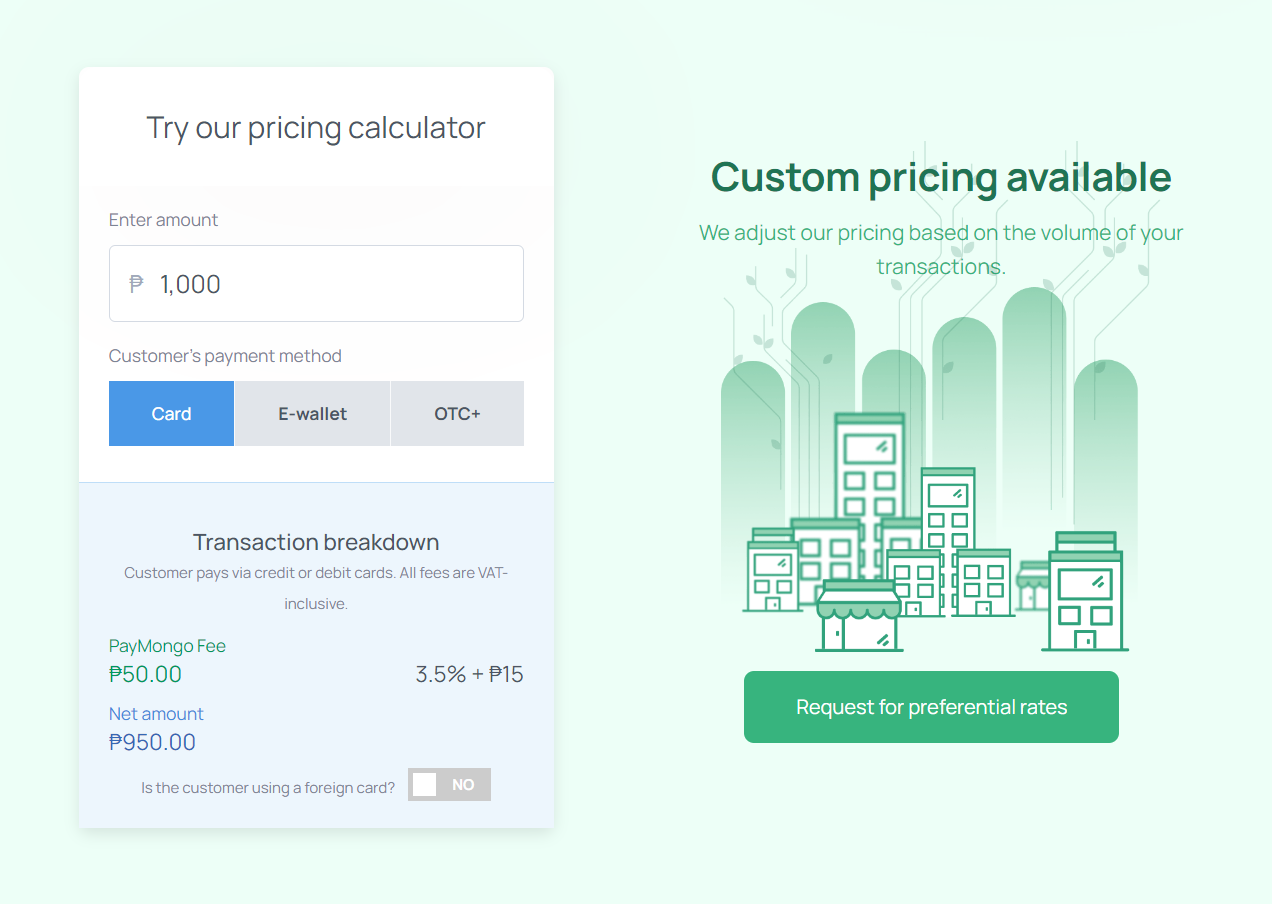Click the rightmost building illustration

coord(1085,591)
